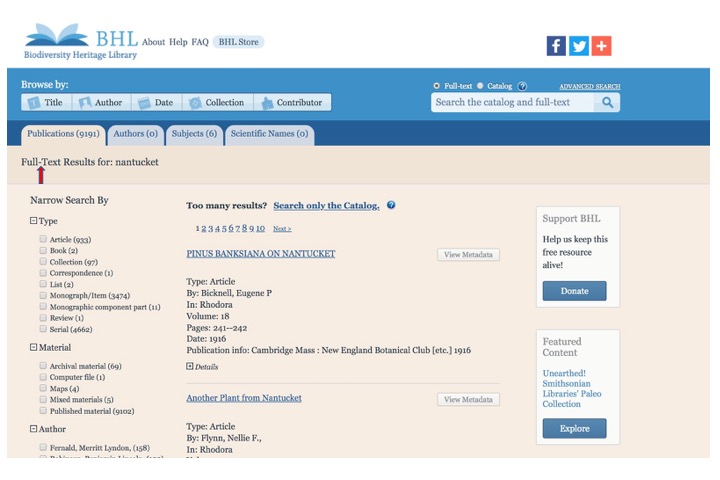This screenshot has height=480, width=720.
Task: Switch to Subjects (6) tab
Action: tap(194, 135)
